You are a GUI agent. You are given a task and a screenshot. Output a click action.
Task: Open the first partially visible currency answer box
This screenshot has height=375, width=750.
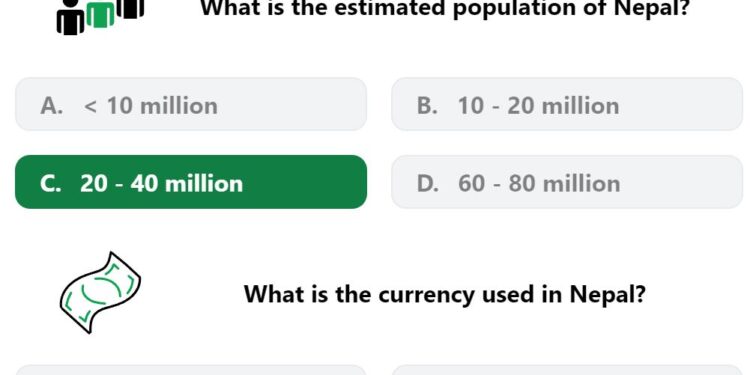[x=191, y=370]
